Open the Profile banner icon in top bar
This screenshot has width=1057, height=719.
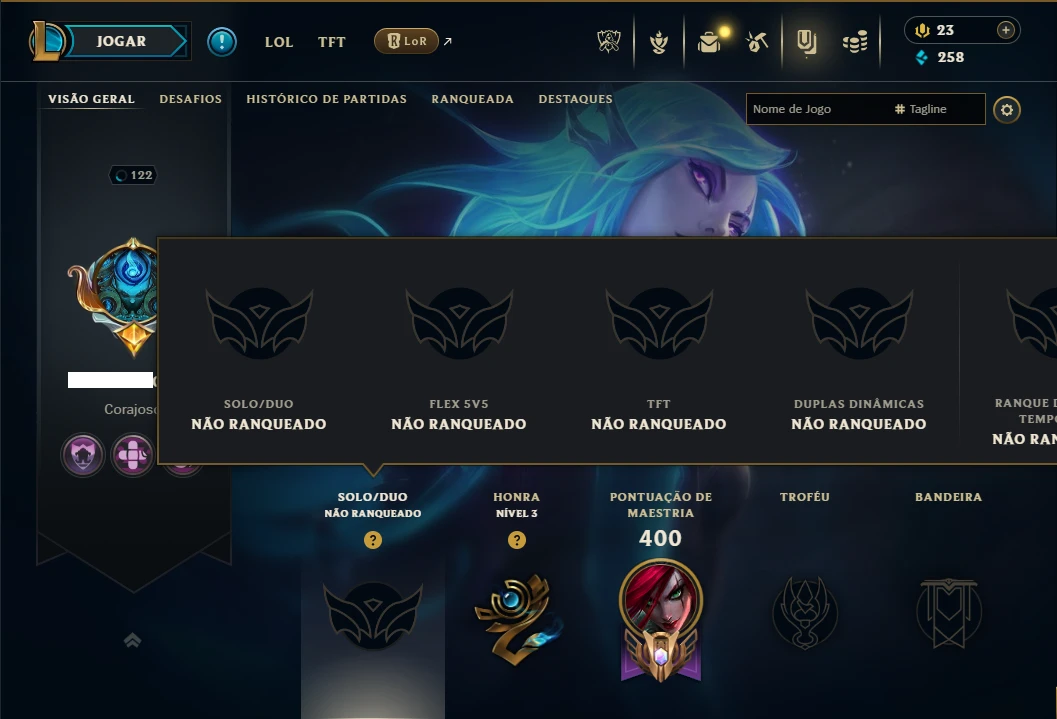(x=806, y=42)
